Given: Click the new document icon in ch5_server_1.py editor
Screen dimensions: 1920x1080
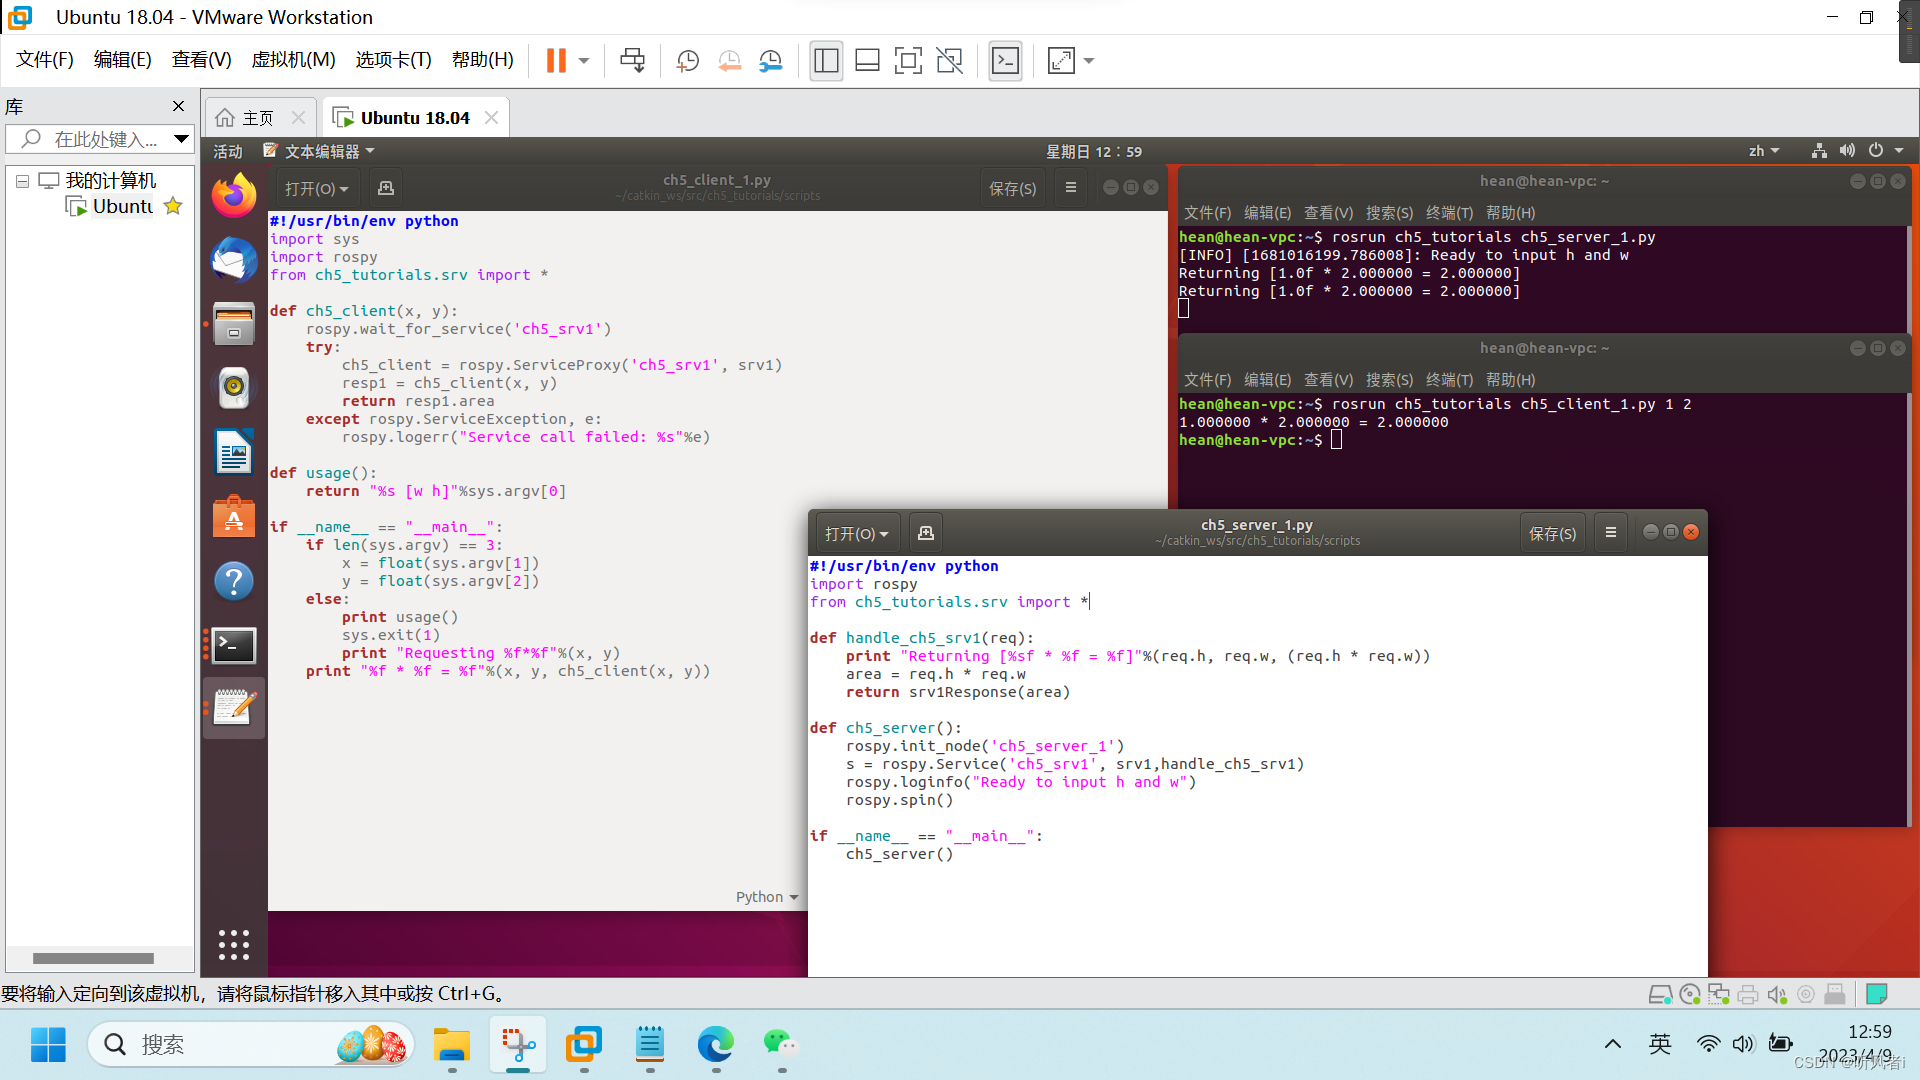Looking at the screenshot, I should coord(926,533).
